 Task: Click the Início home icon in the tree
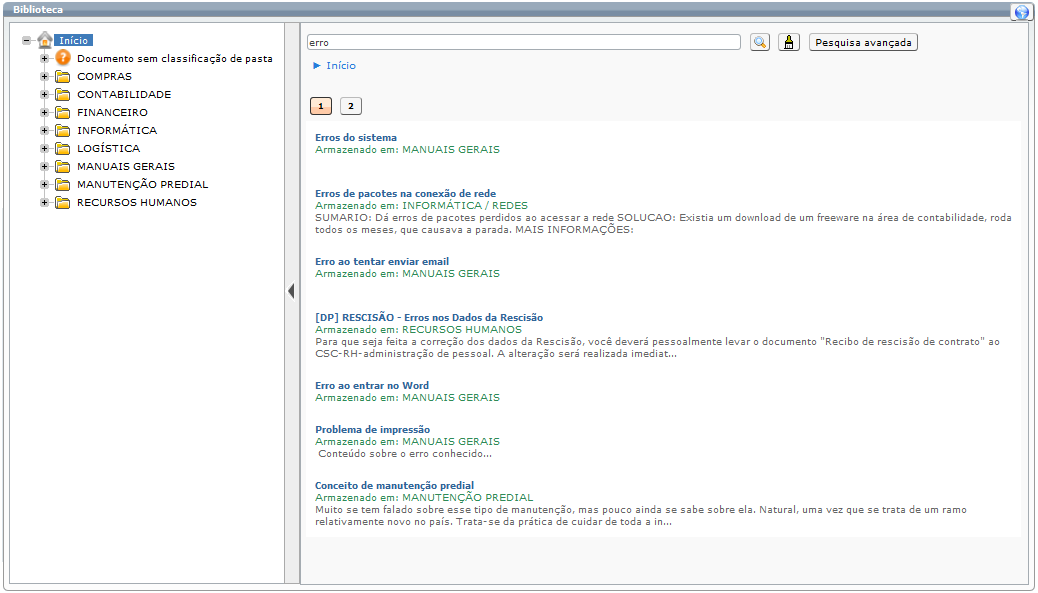click(44, 40)
